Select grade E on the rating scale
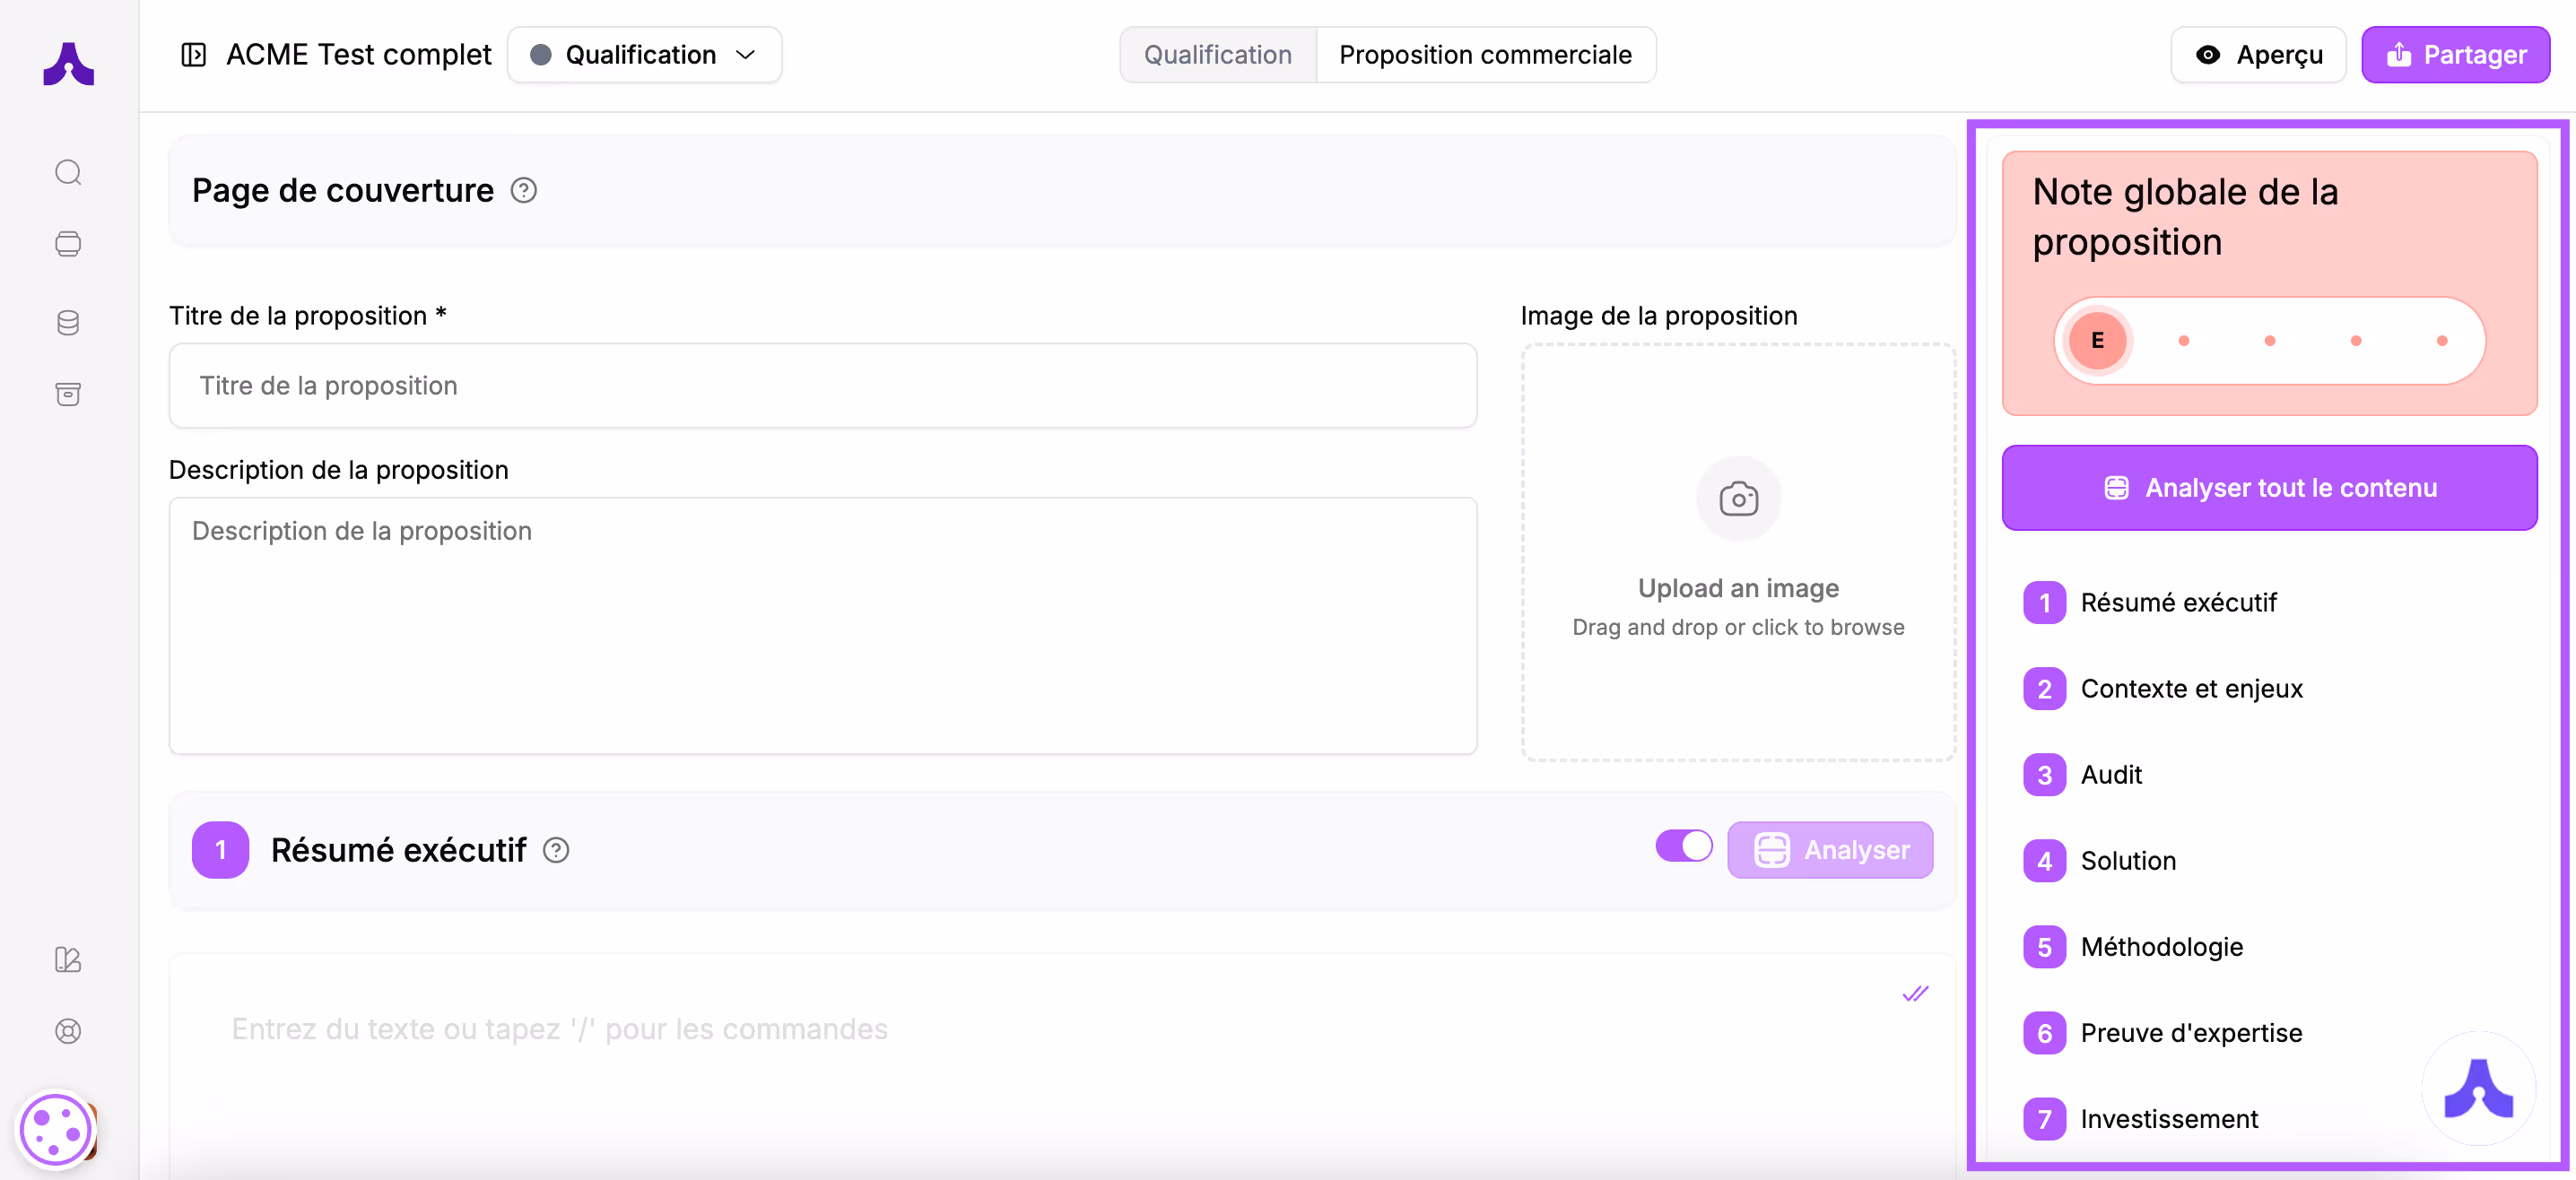 2097,340
